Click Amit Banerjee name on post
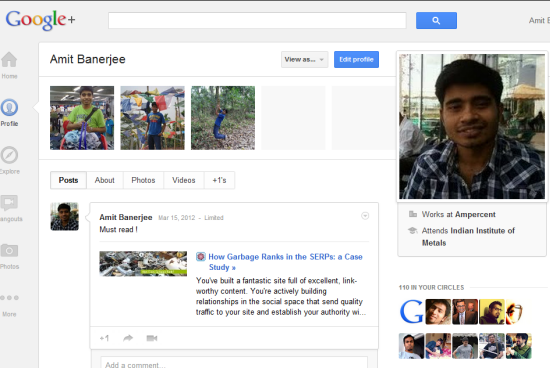The height and width of the screenshot is (368, 550). pos(126,218)
